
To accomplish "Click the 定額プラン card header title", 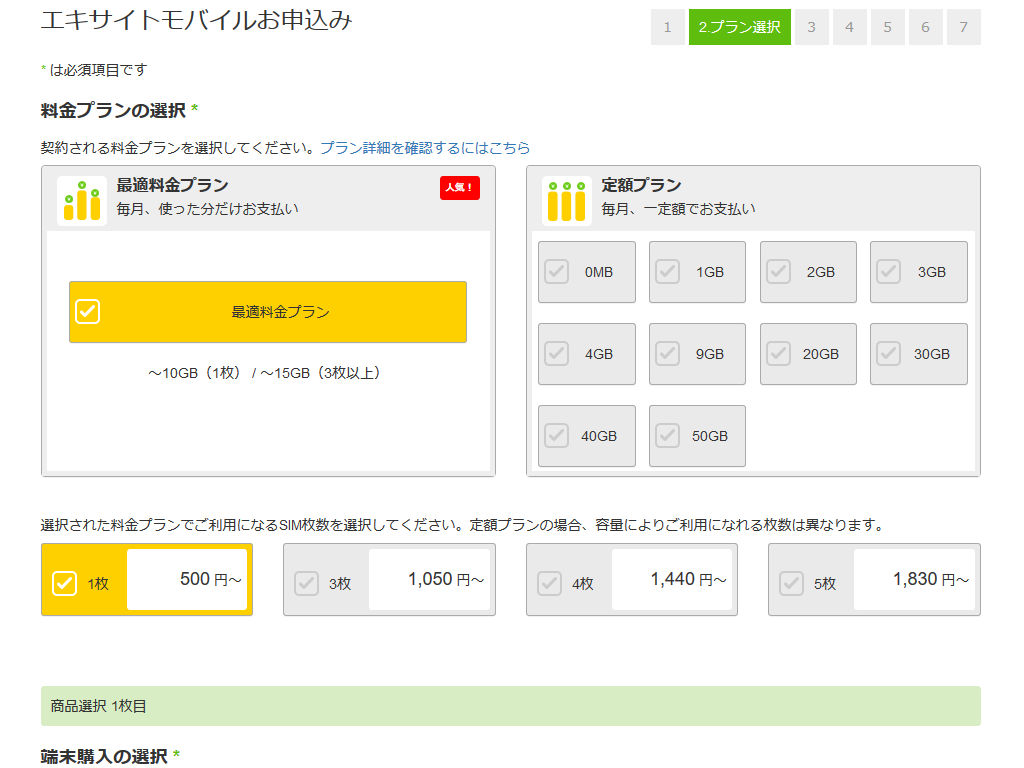I will point(641,185).
